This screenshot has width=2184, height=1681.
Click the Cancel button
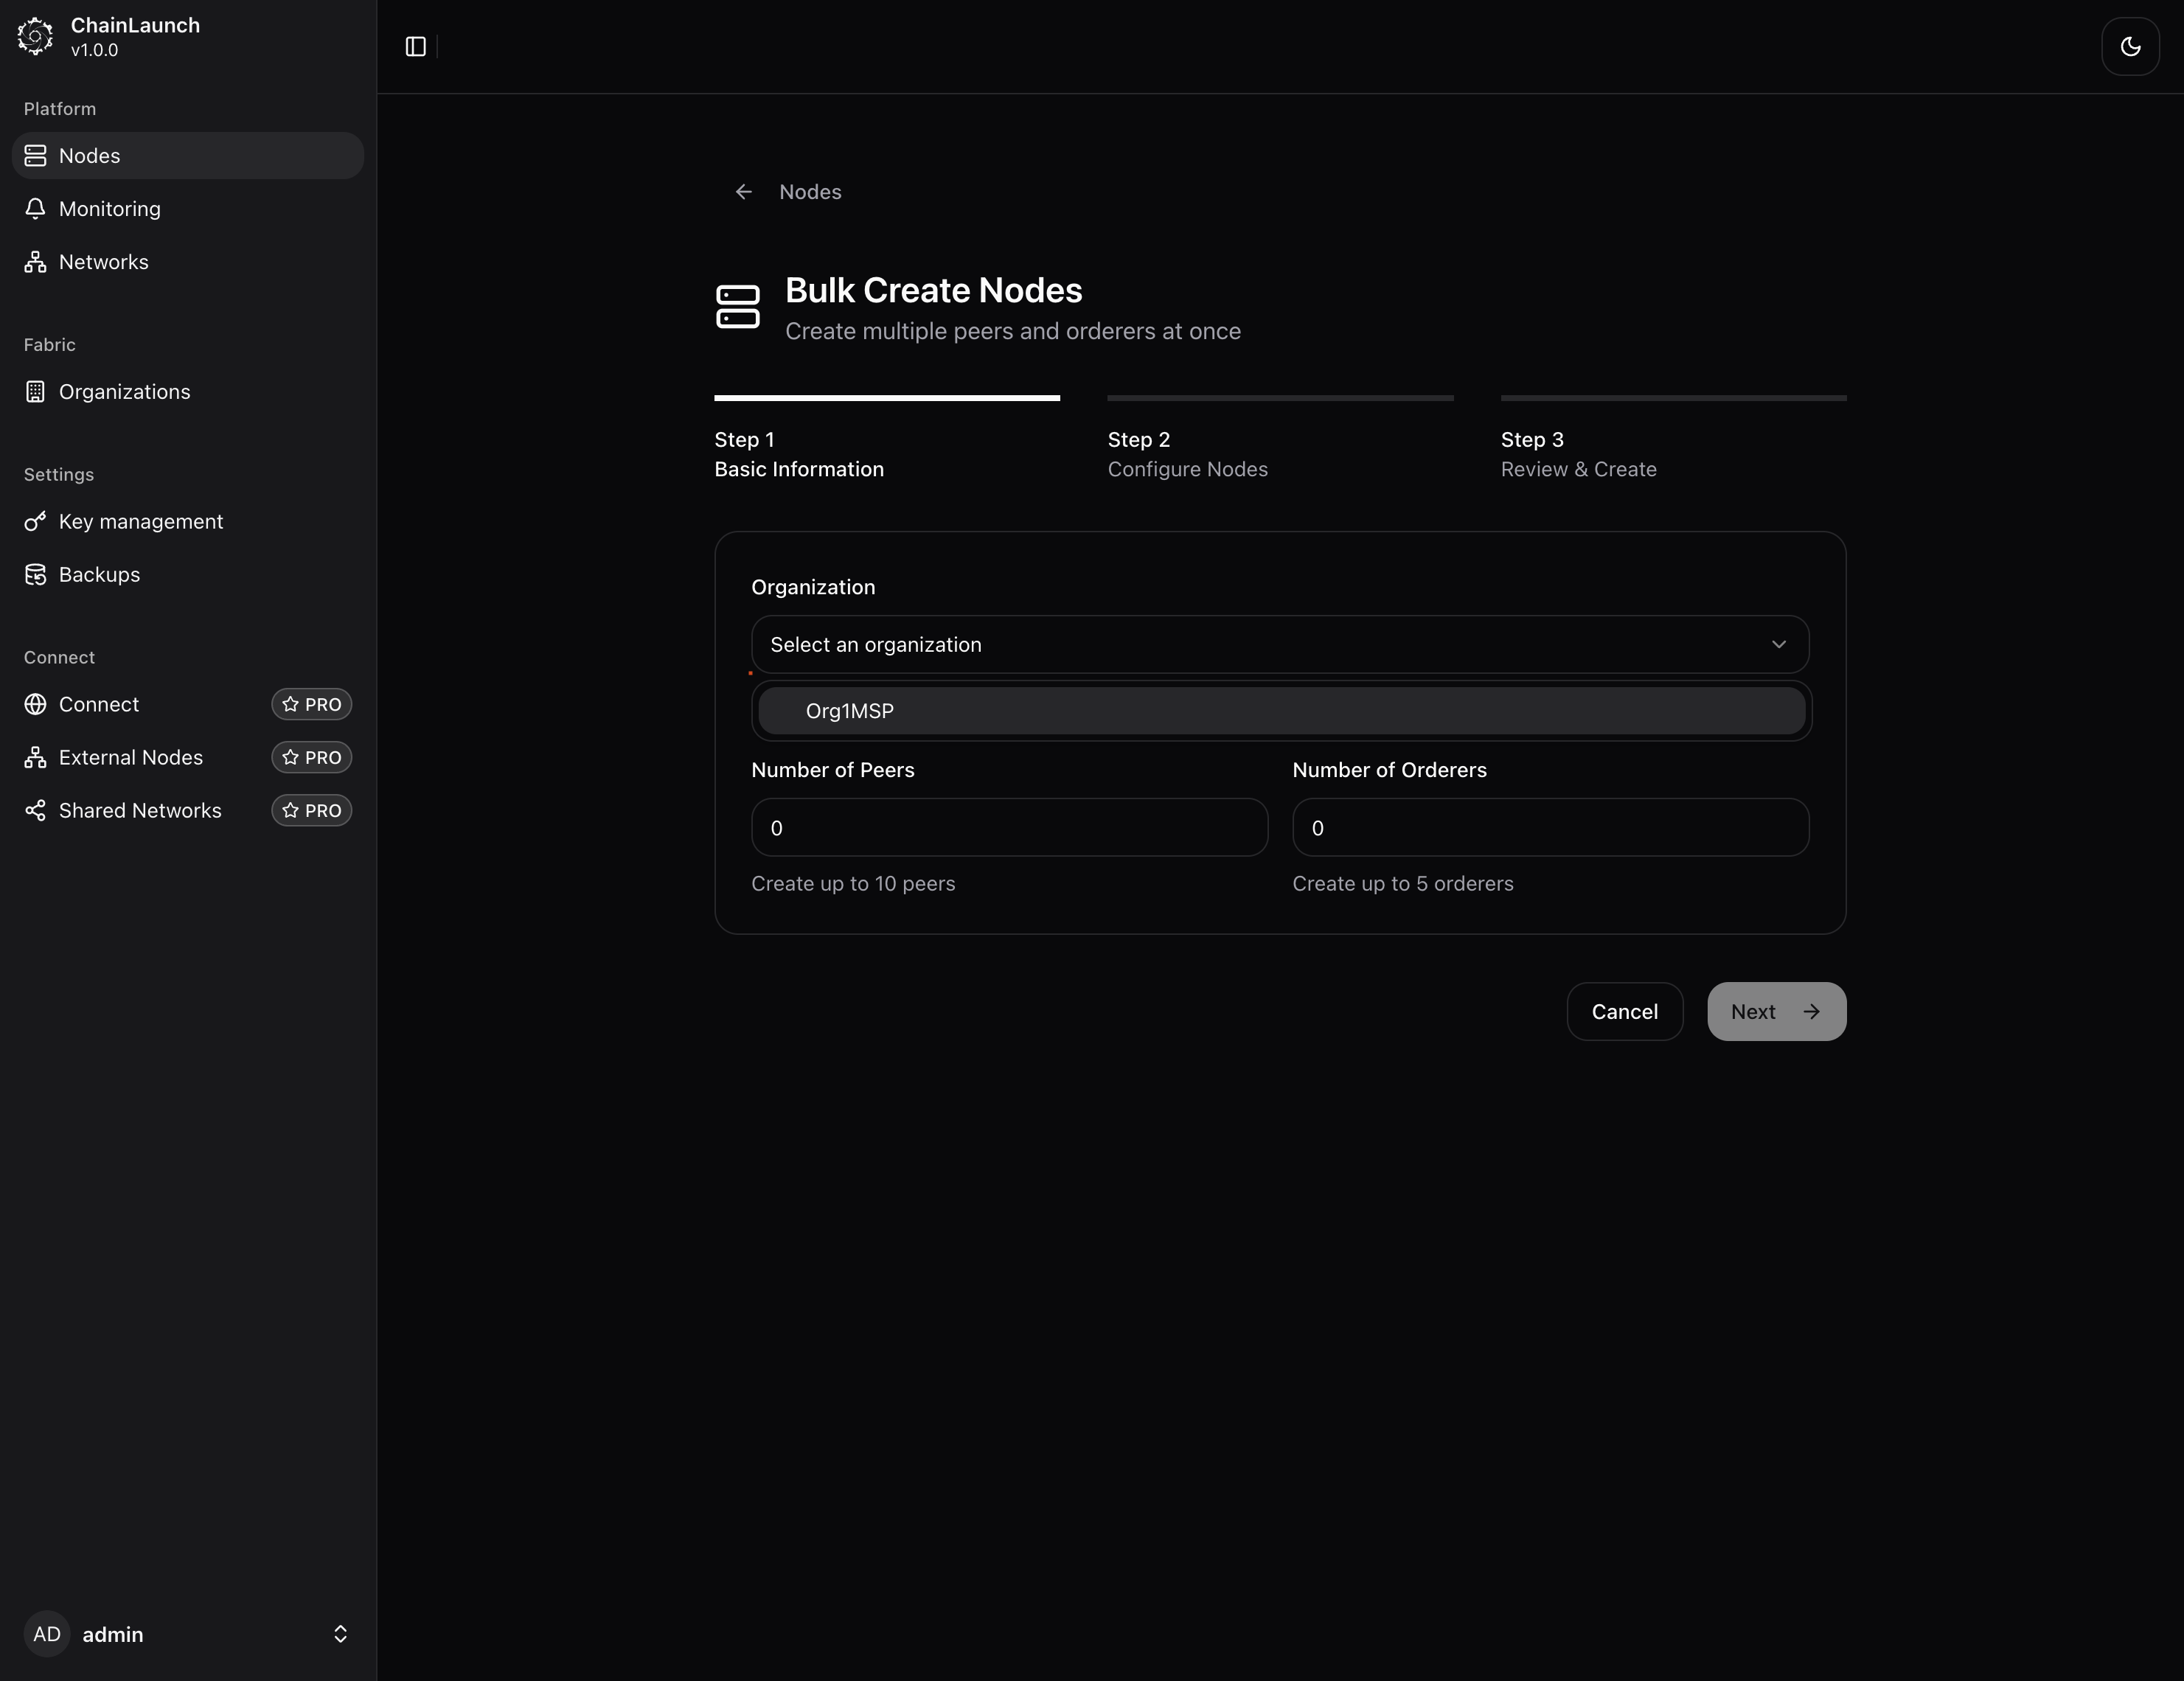pyautogui.click(x=1623, y=1012)
